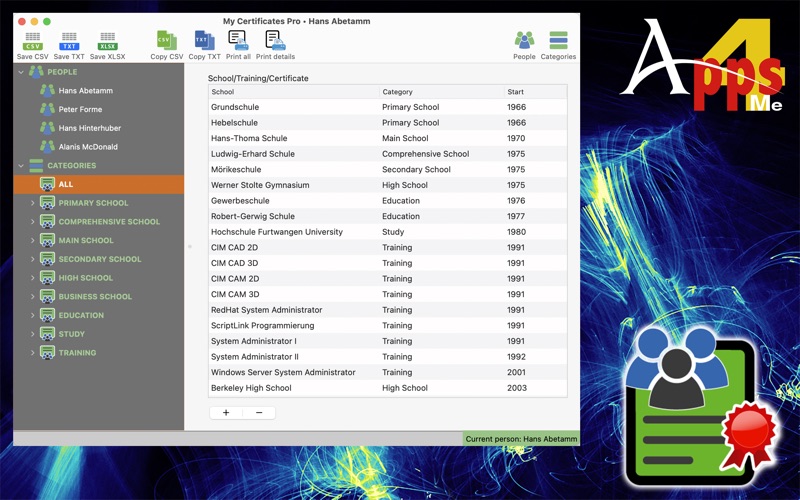This screenshot has width=800, height=500.
Task: Expand the BUSINESS SCHOOL category
Action: click(33, 296)
